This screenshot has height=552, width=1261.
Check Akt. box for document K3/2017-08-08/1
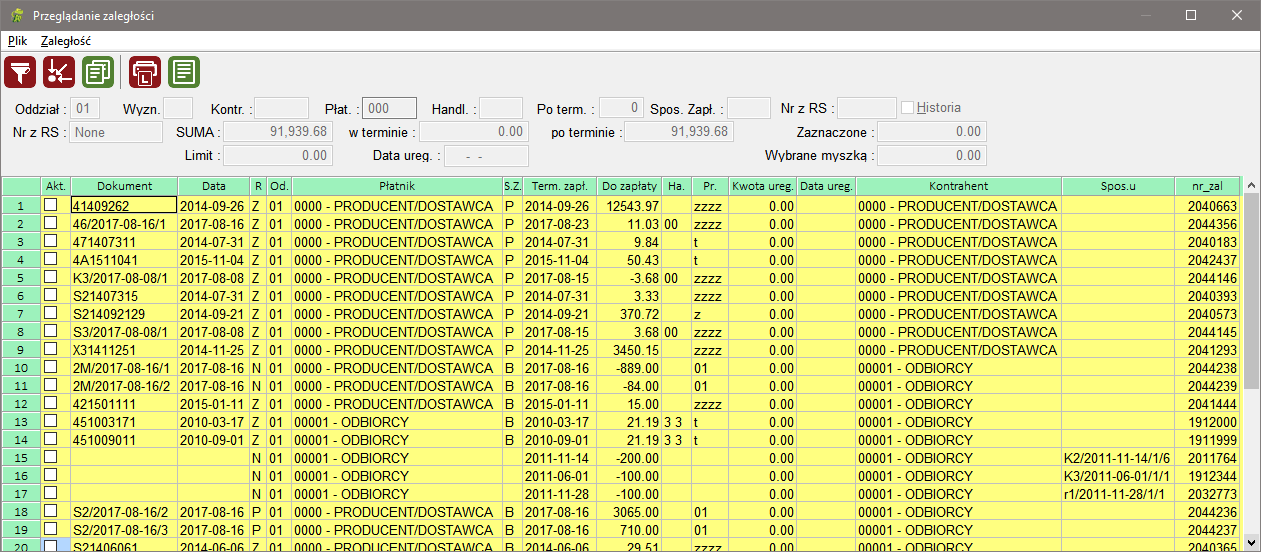[x=51, y=277]
